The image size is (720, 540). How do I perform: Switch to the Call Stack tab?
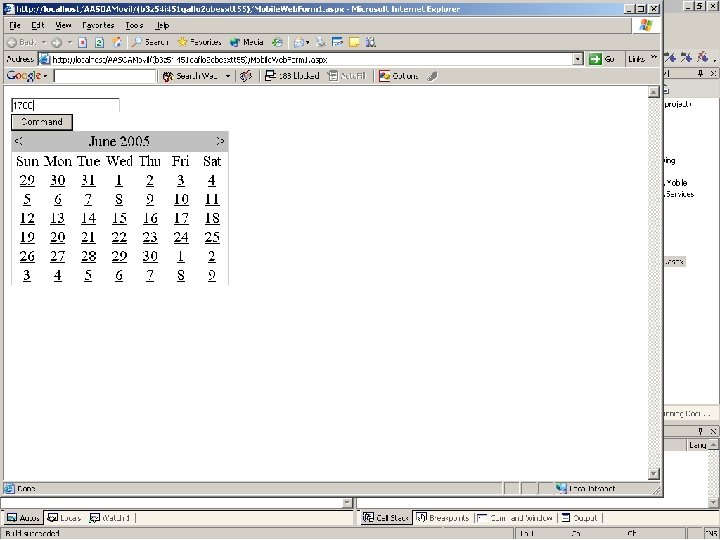(x=386, y=518)
